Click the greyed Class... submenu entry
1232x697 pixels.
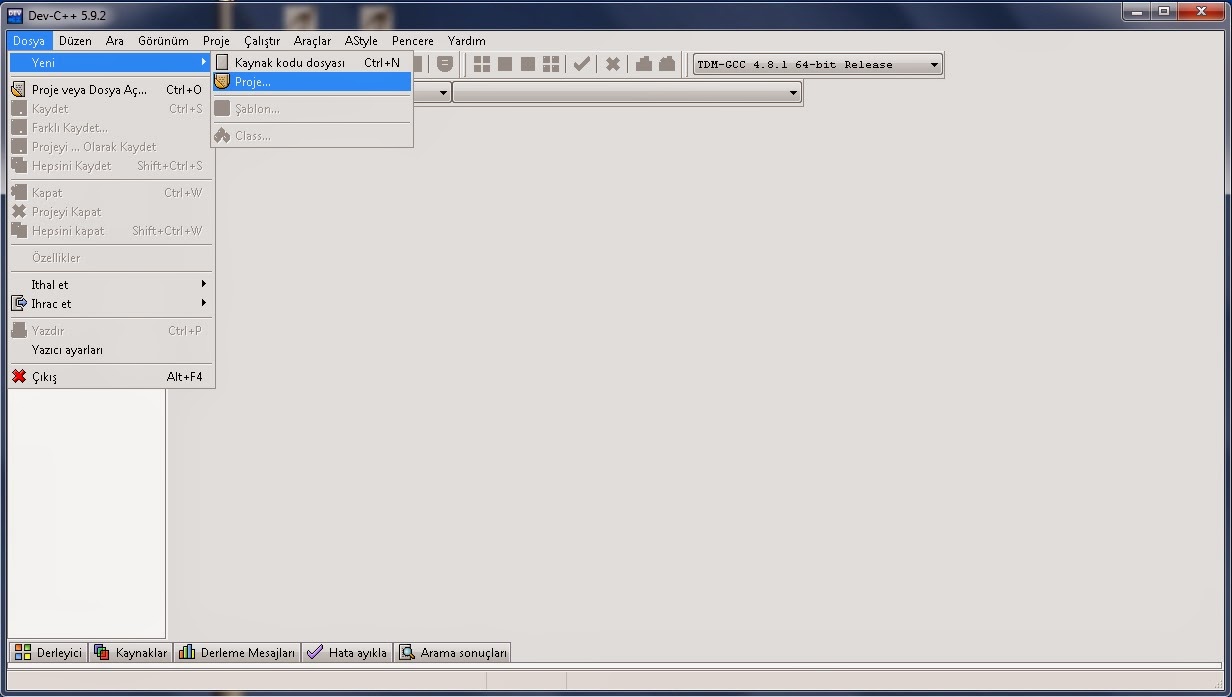pyautogui.click(x=312, y=136)
